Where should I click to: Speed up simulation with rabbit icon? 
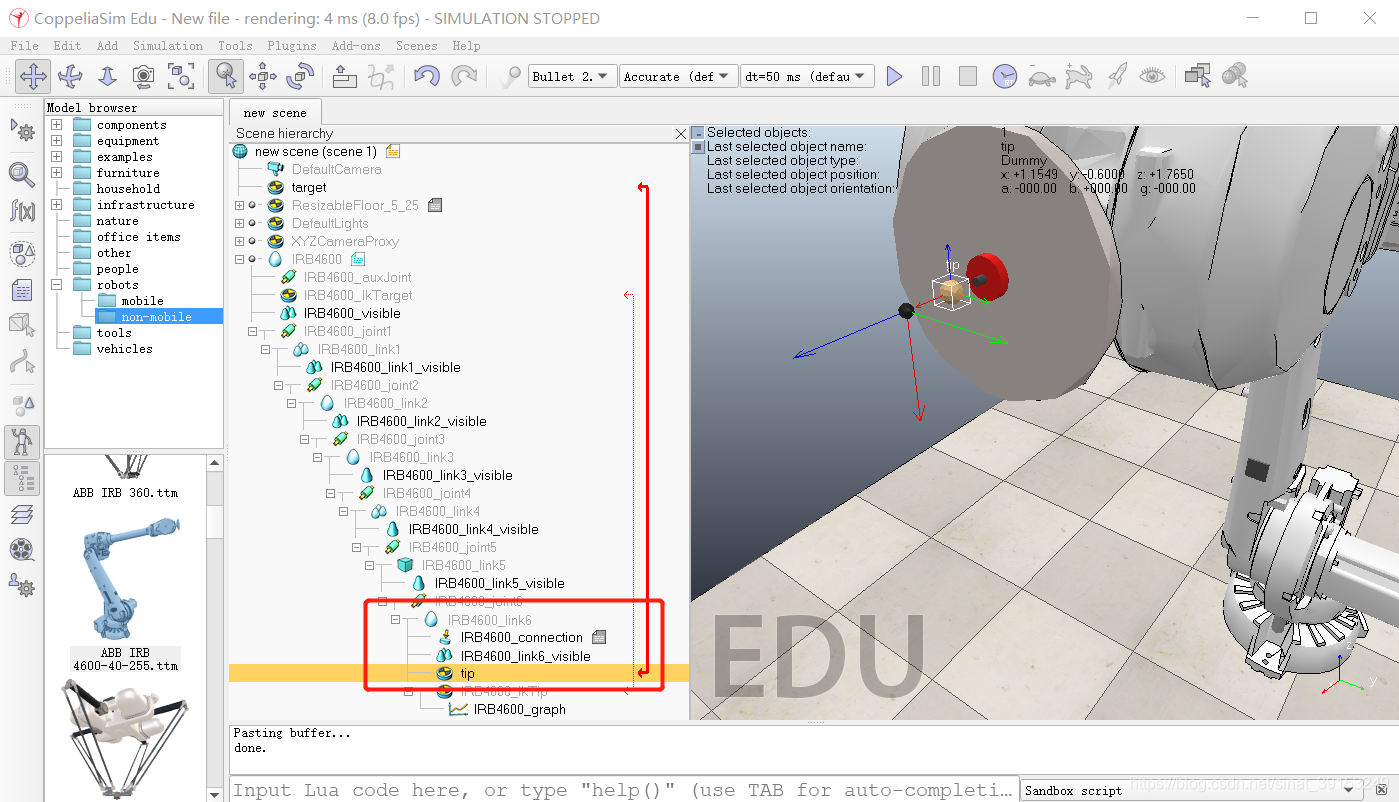pos(1078,76)
